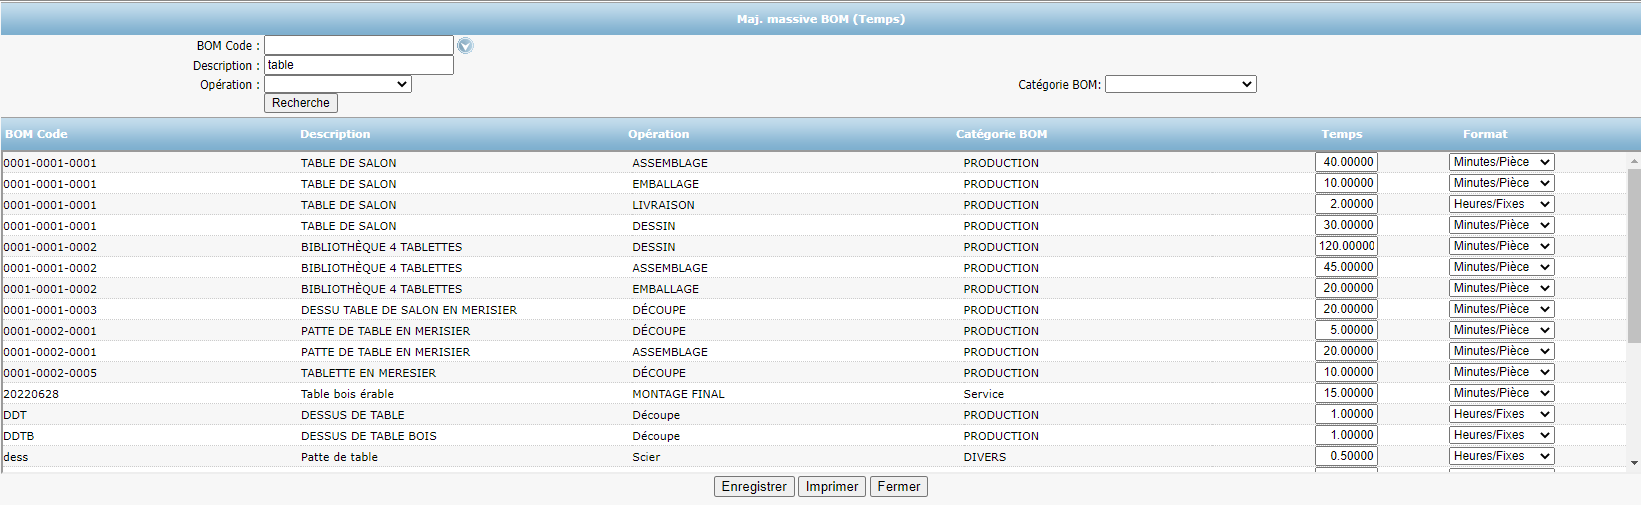1641x505 pixels.
Task: Sort by the BOM Code column header
Action: pyautogui.click(x=36, y=134)
